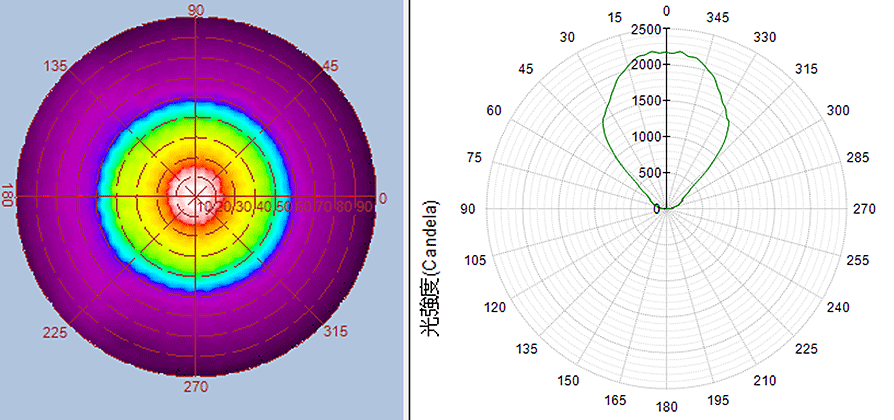Image resolution: width=894 pixels, height=420 pixels.
Task: Click the 270 label below the color map
Action: [x=196, y=386]
